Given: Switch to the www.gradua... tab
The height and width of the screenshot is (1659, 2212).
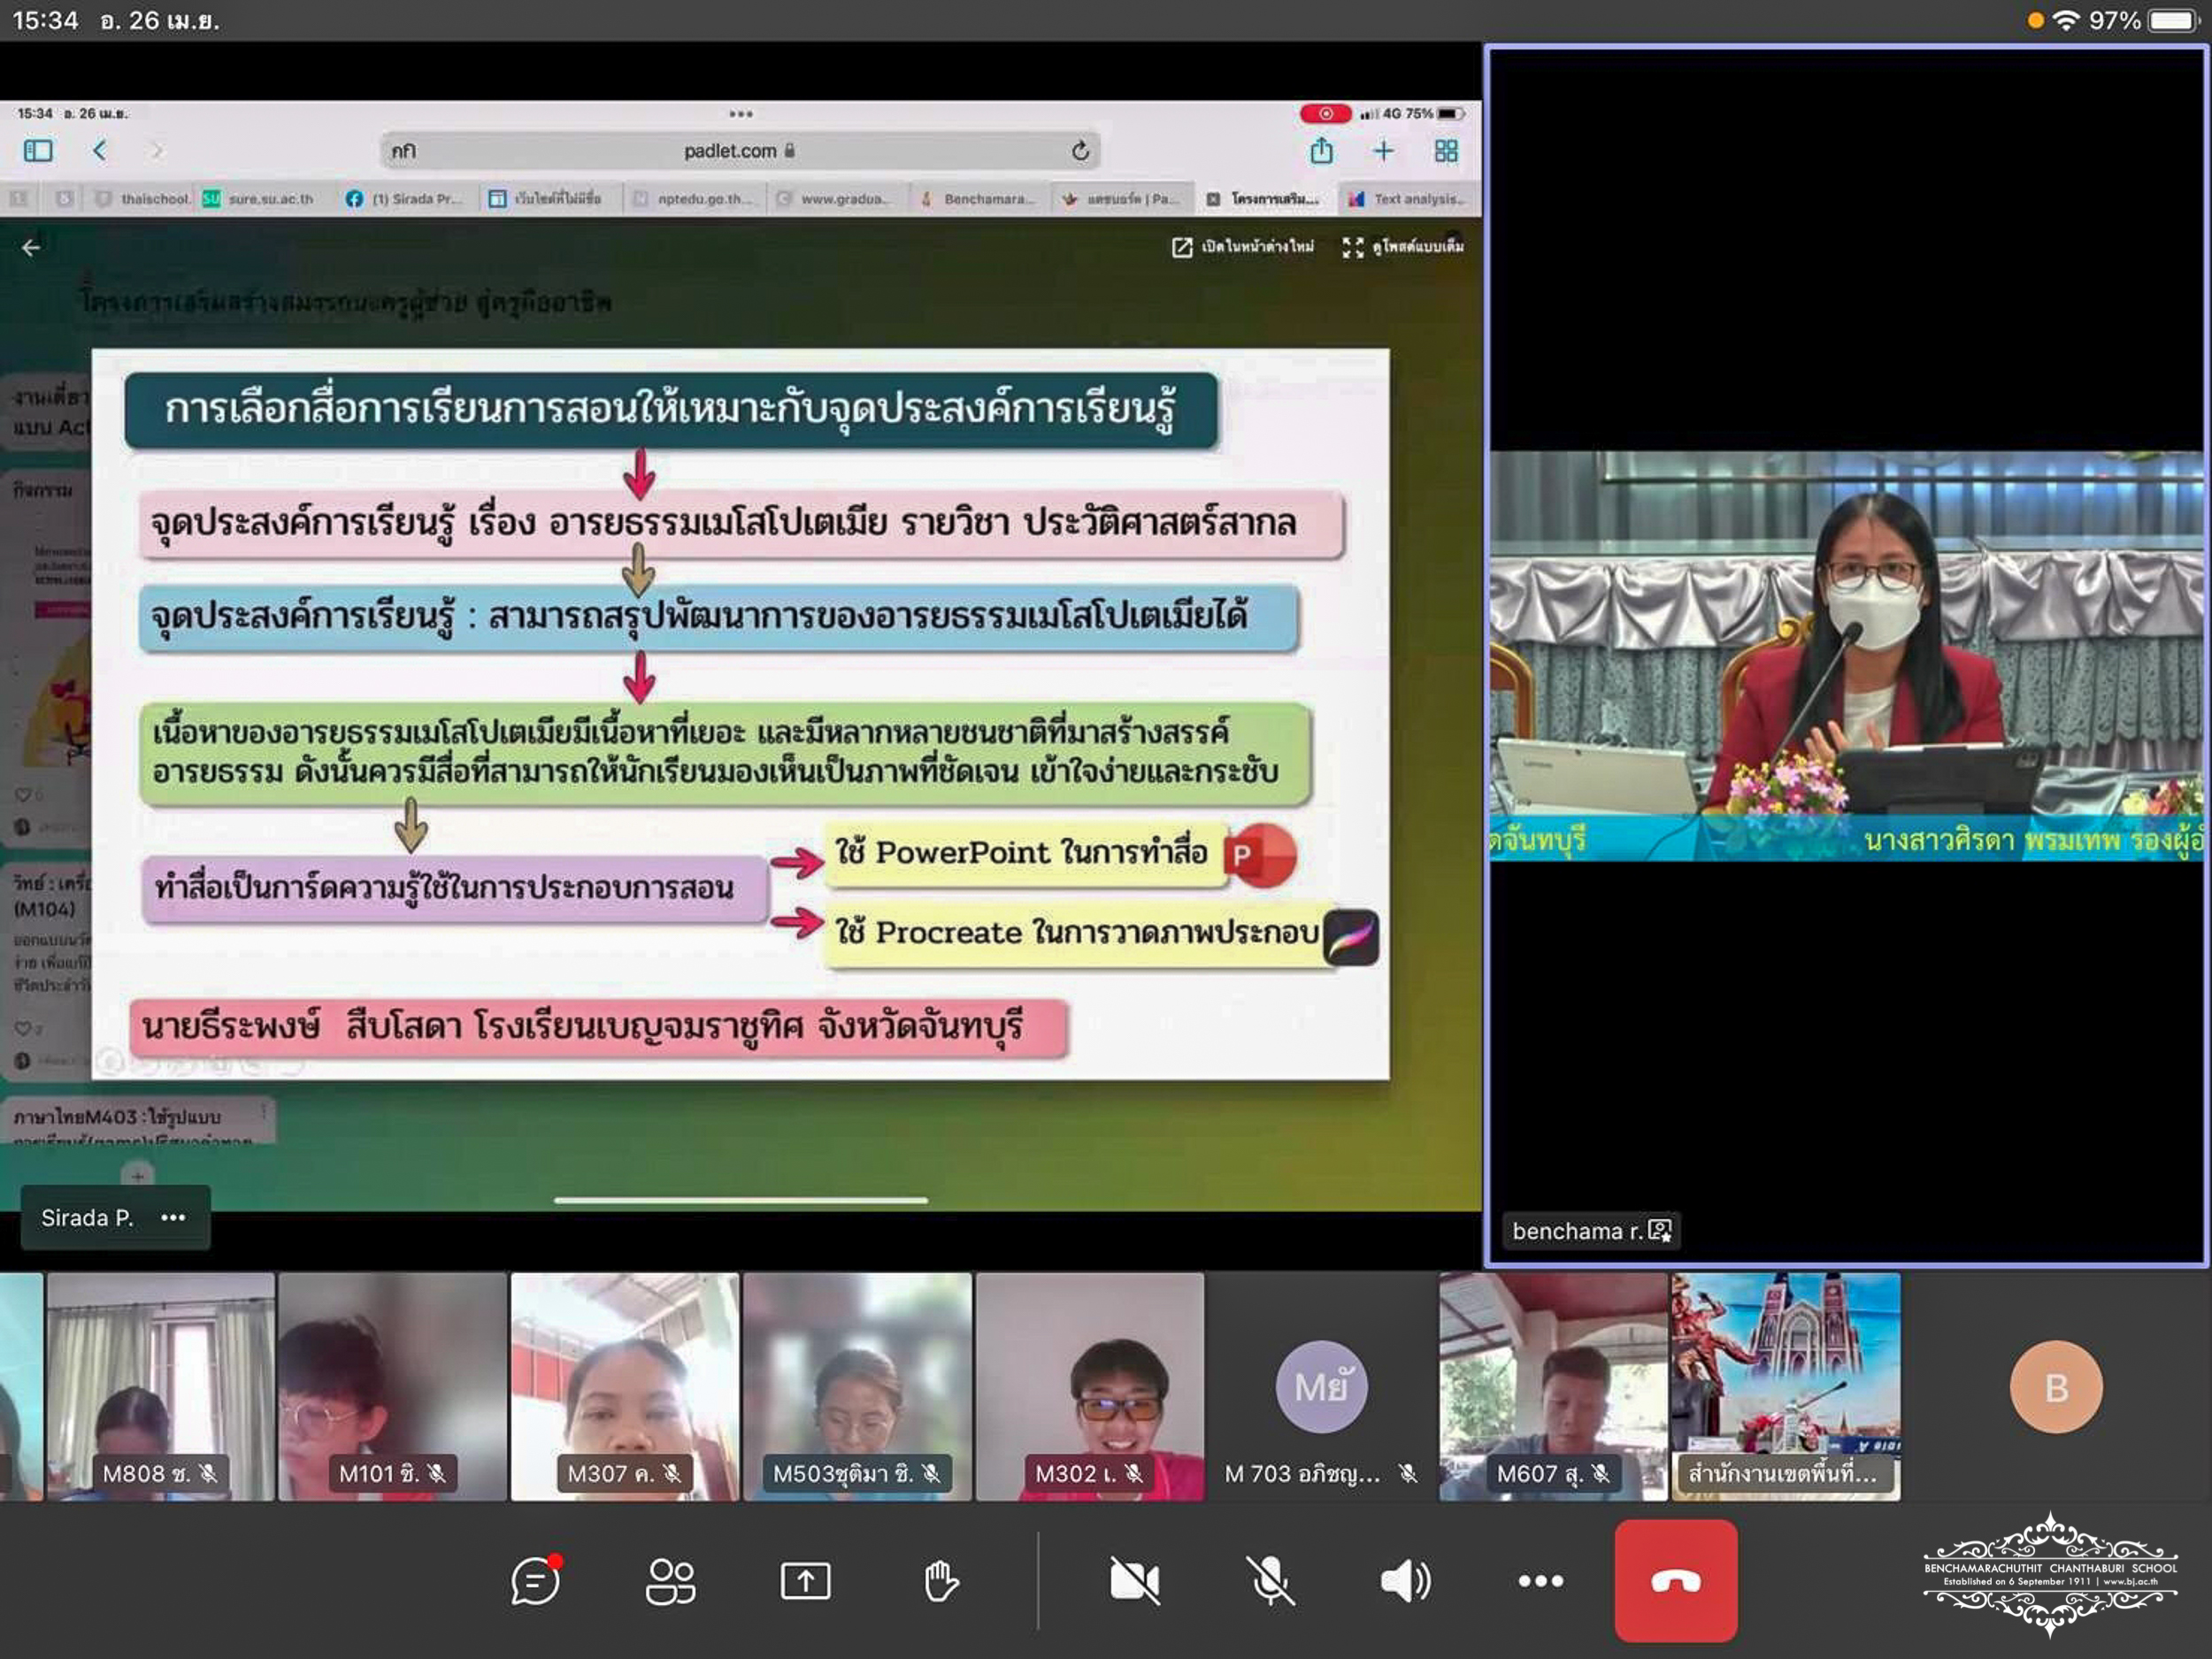Looking at the screenshot, I should (835, 199).
